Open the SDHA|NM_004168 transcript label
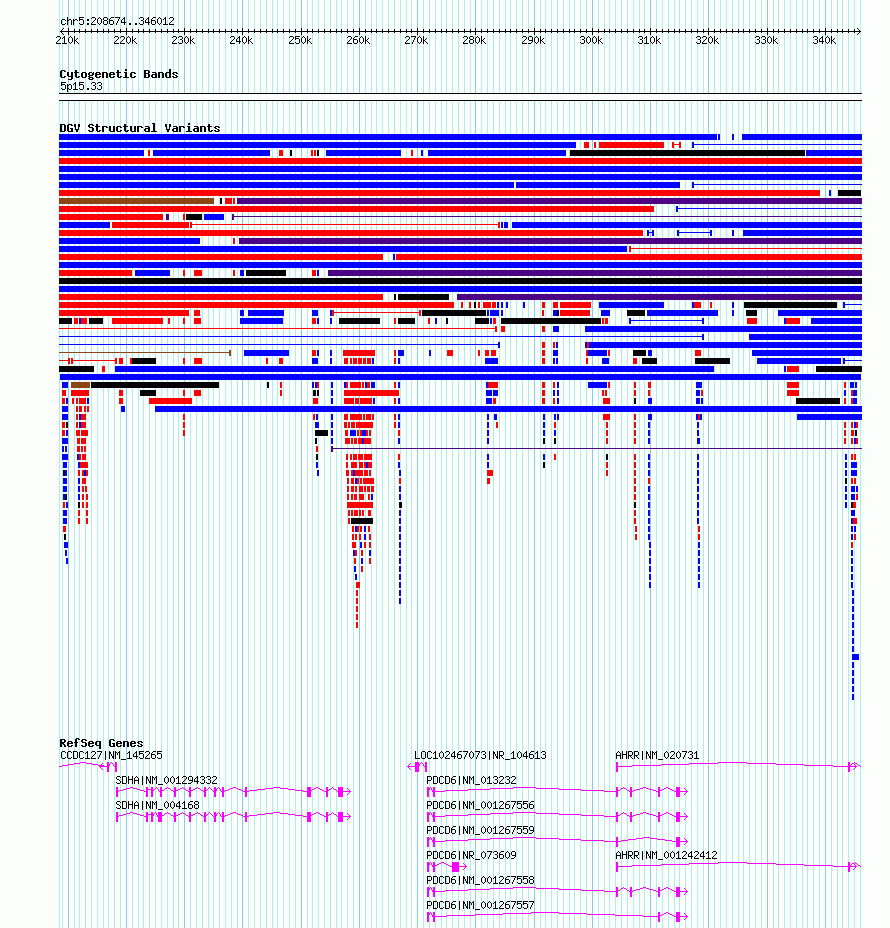Viewport: 890px width, 928px height. coord(157,805)
